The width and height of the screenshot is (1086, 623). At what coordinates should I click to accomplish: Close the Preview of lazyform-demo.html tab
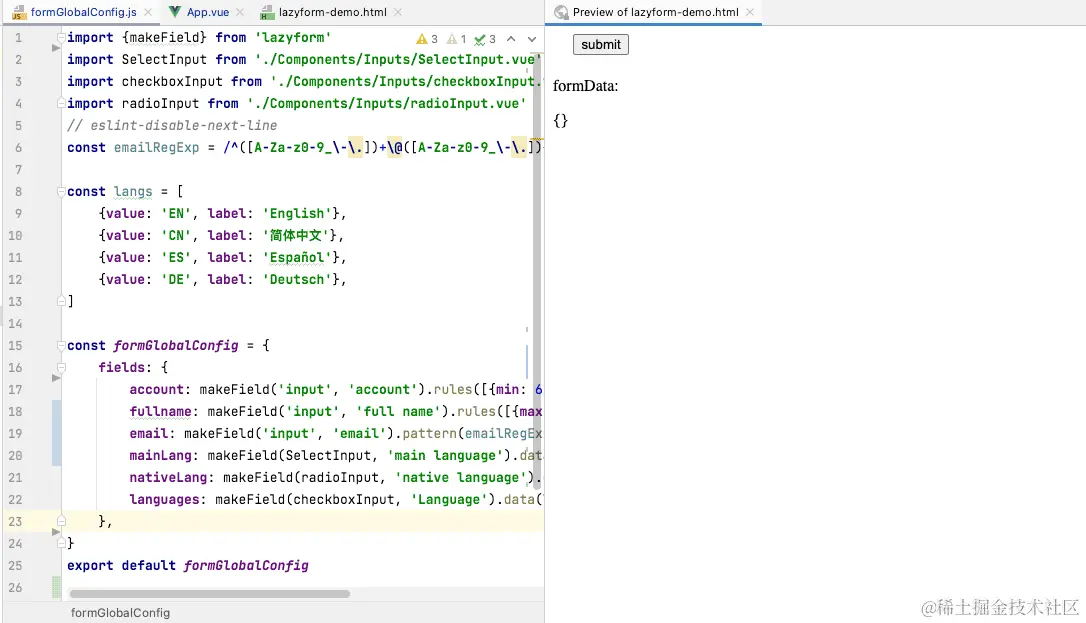[750, 12]
